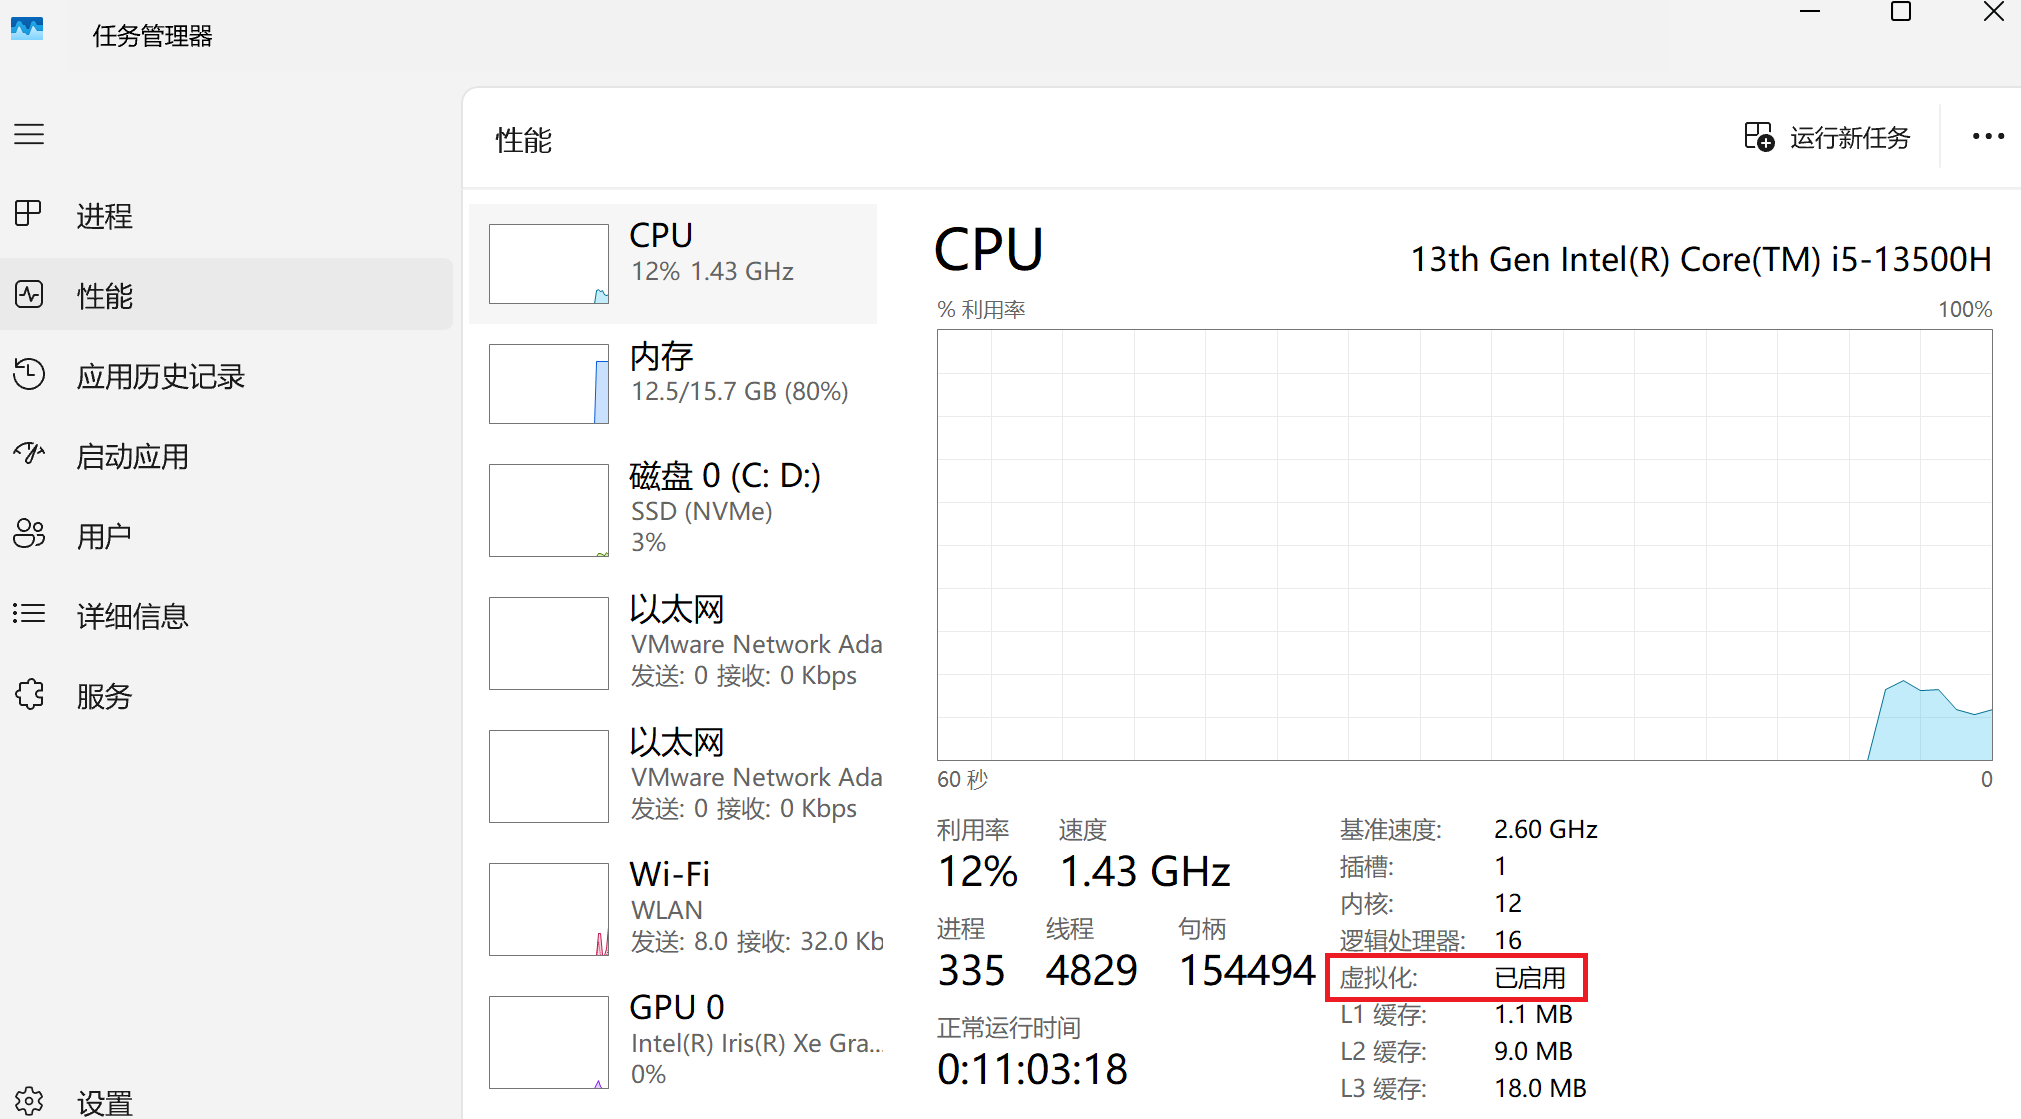This screenshot has width=2021, height=1119.
Task: Open the 进程 processes icon
Action: (x=29, y=214)
